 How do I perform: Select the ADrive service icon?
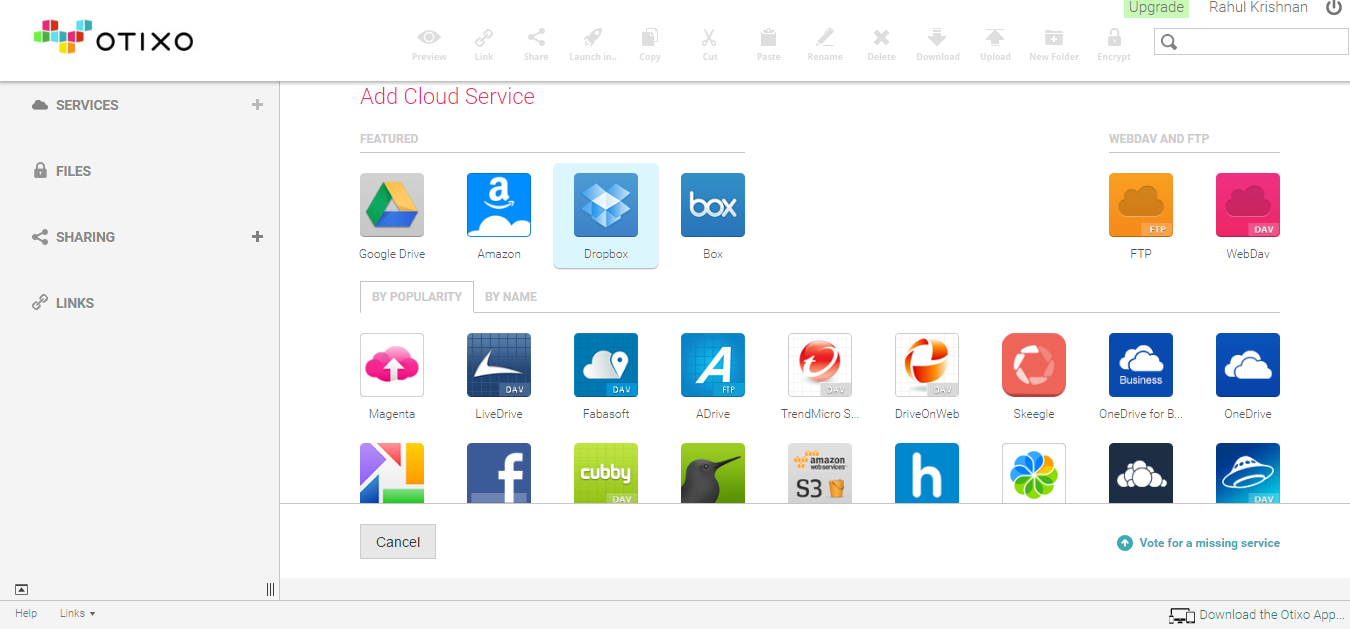click(713, 365)
